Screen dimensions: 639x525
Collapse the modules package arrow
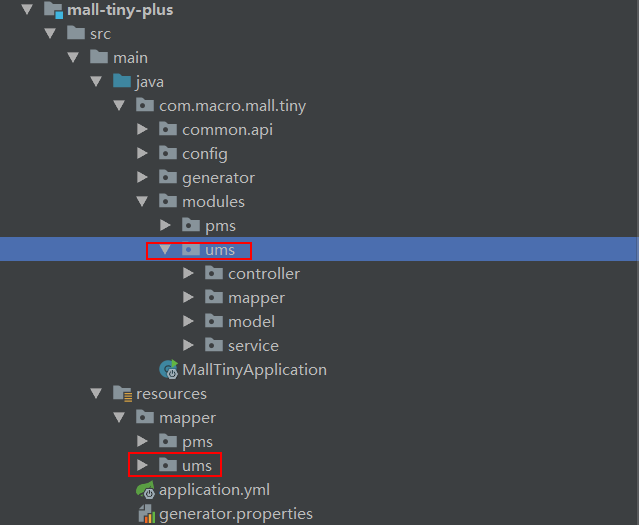(x=142, y=201)
